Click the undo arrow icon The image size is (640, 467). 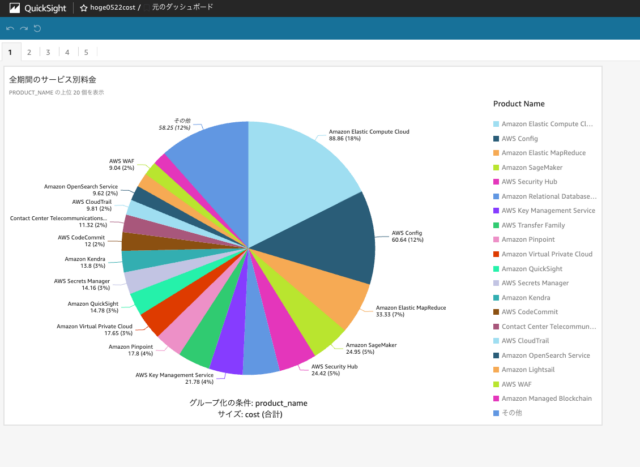point(10,29)
